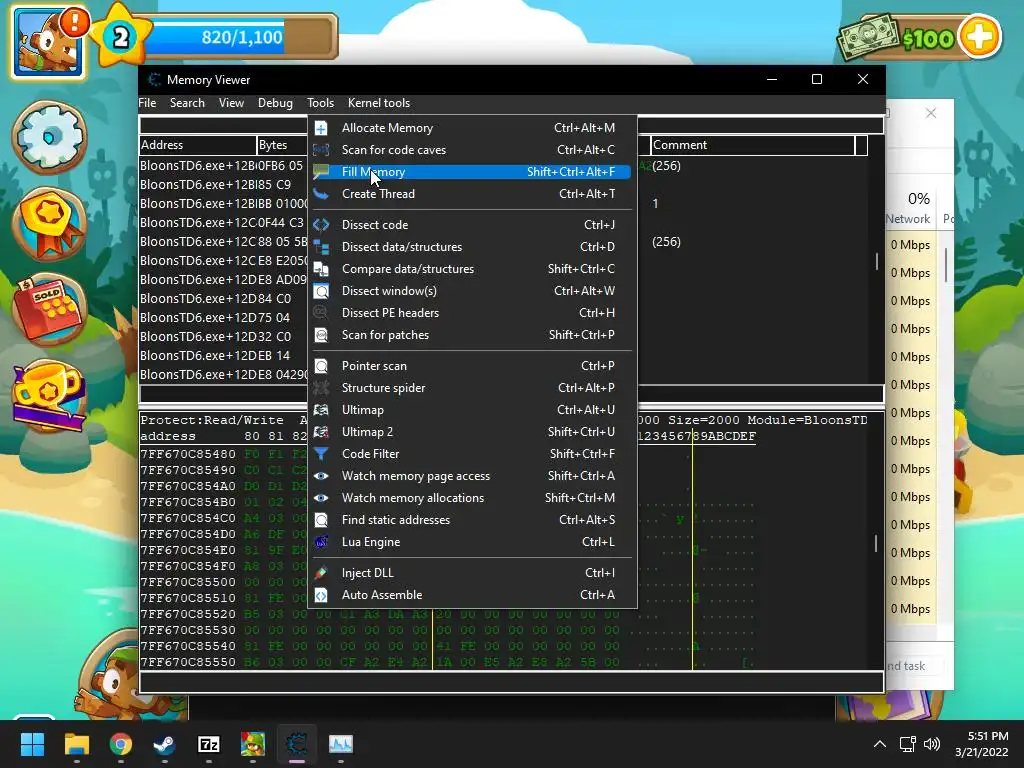The width and height of the screenshot is (1024, 768).
Task: Add Monkey Money with the plus button
Action: 979,37
